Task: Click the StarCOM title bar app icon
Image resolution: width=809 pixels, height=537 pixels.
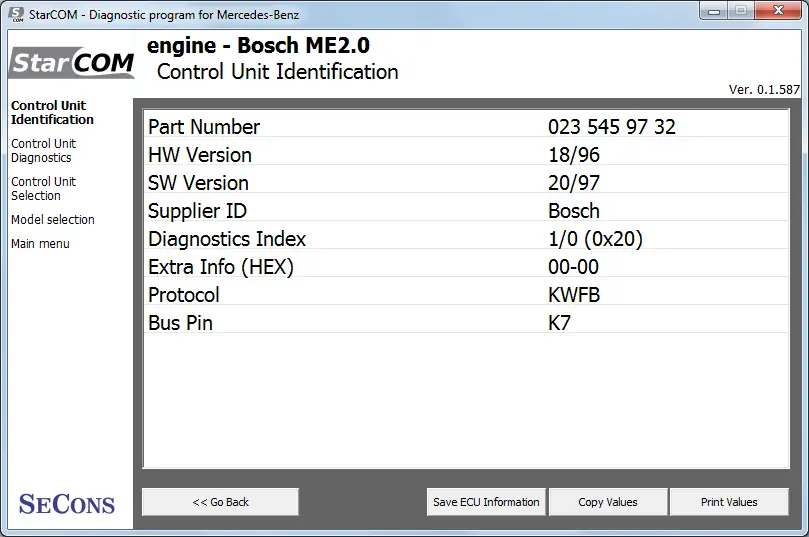Action: pyautogui.click(x=17, y=14)
